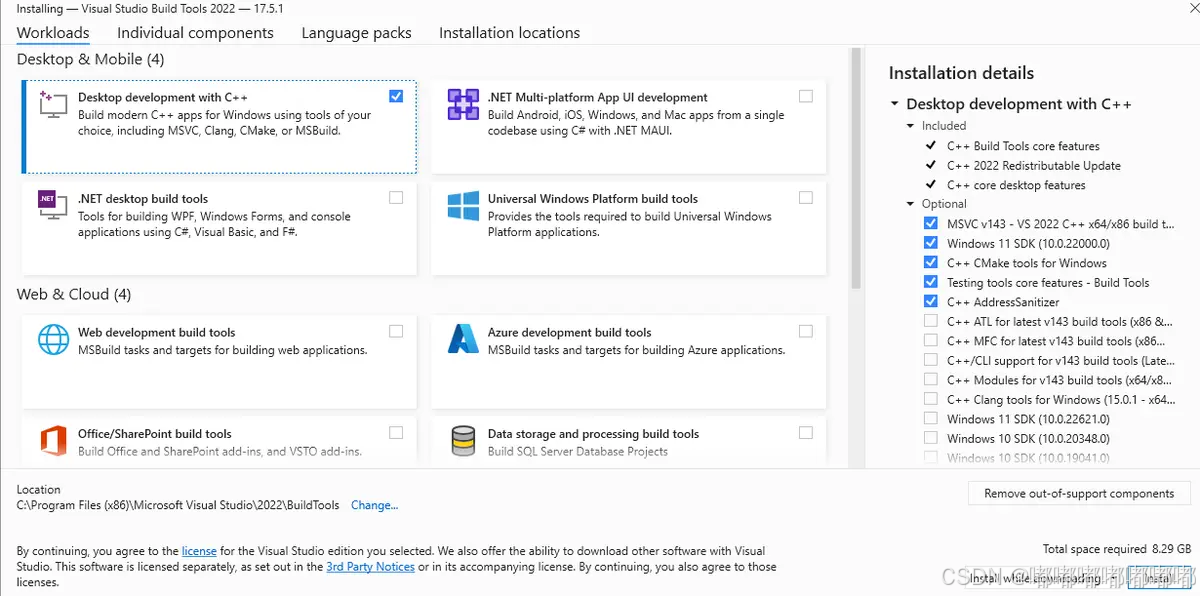Check the Web development build tools workload

pyautogui.click(x=396, y=331)
